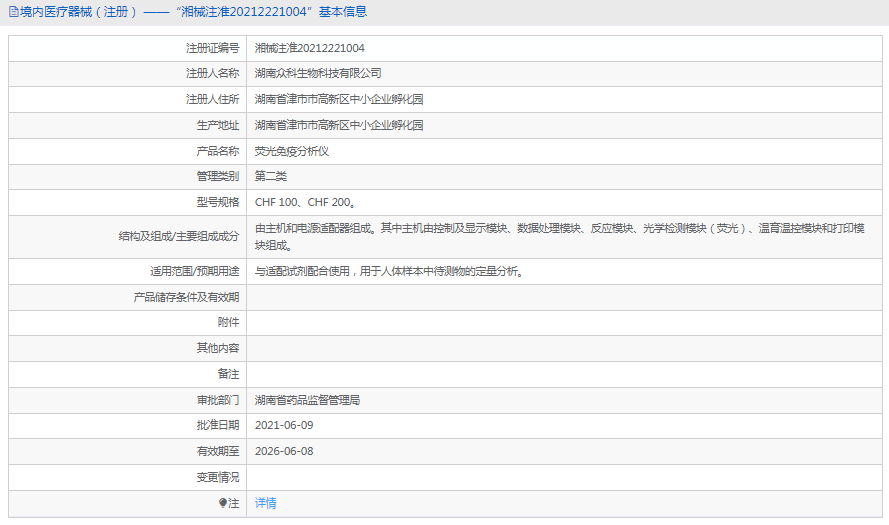Click the 注册人名称 label cell

(128, 74)
